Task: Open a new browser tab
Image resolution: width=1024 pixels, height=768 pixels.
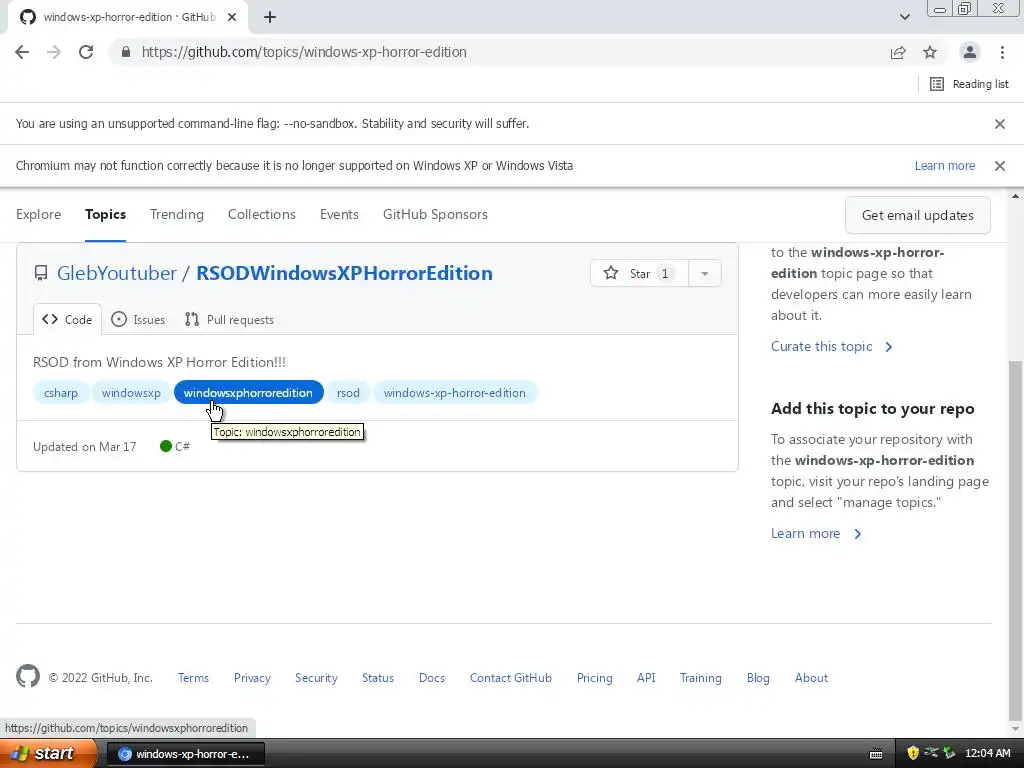Action: point(270,18)
